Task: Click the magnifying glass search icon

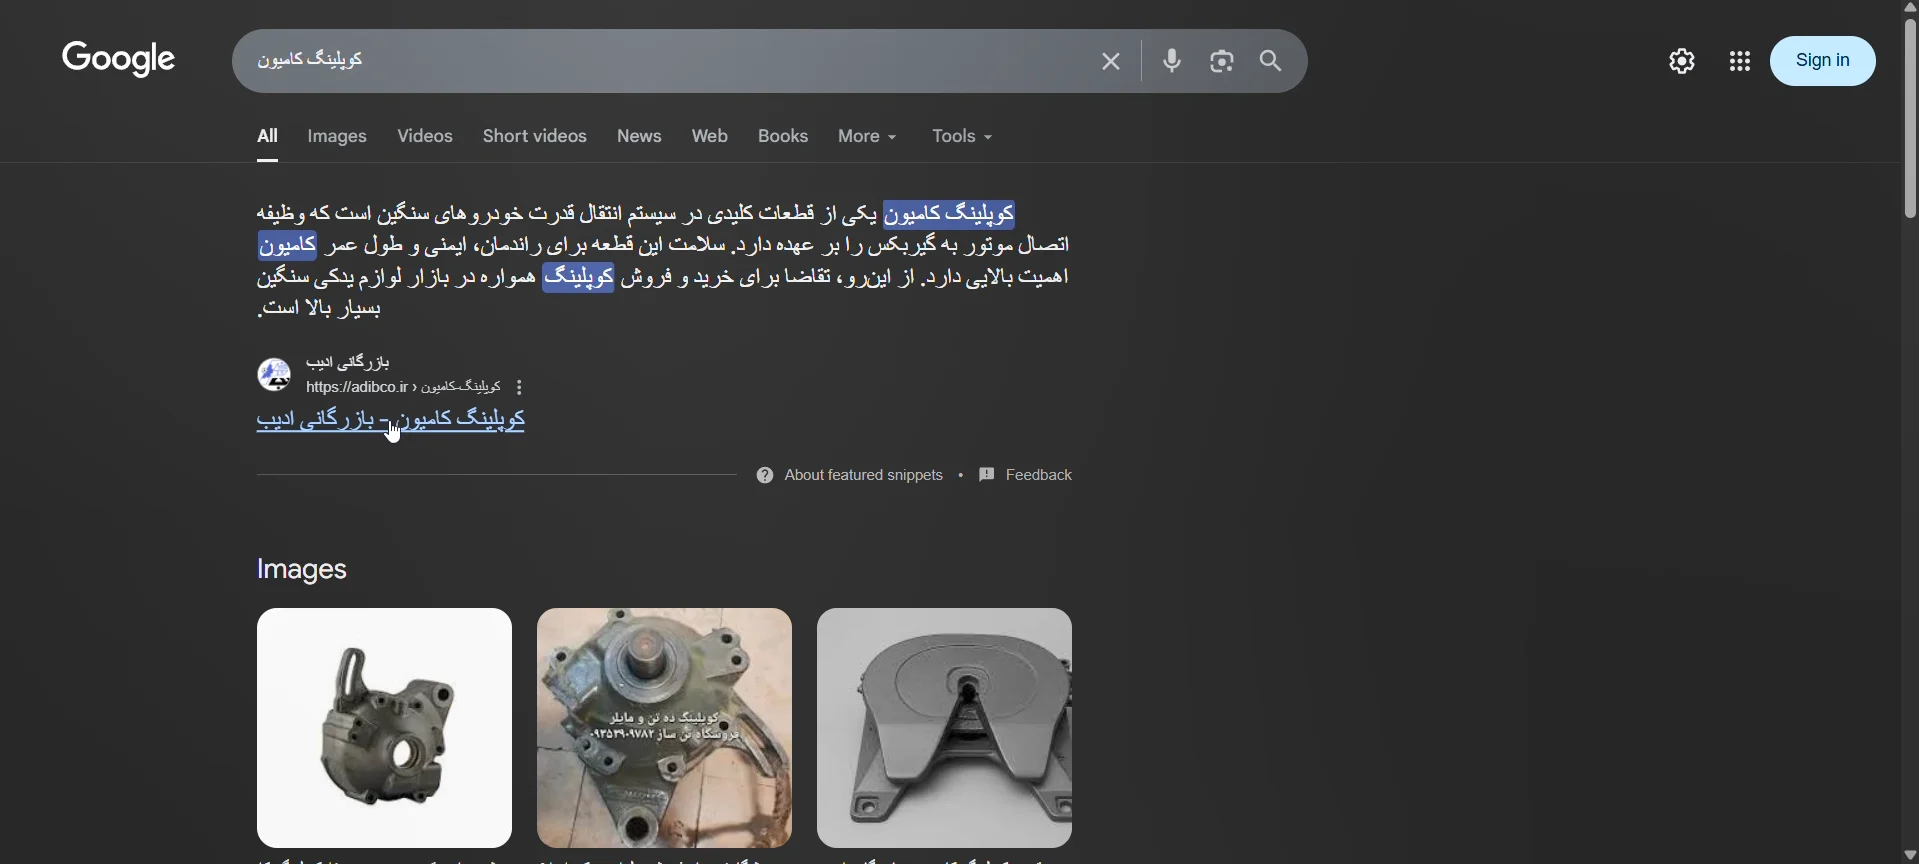Action: [x=1271, y=62]
